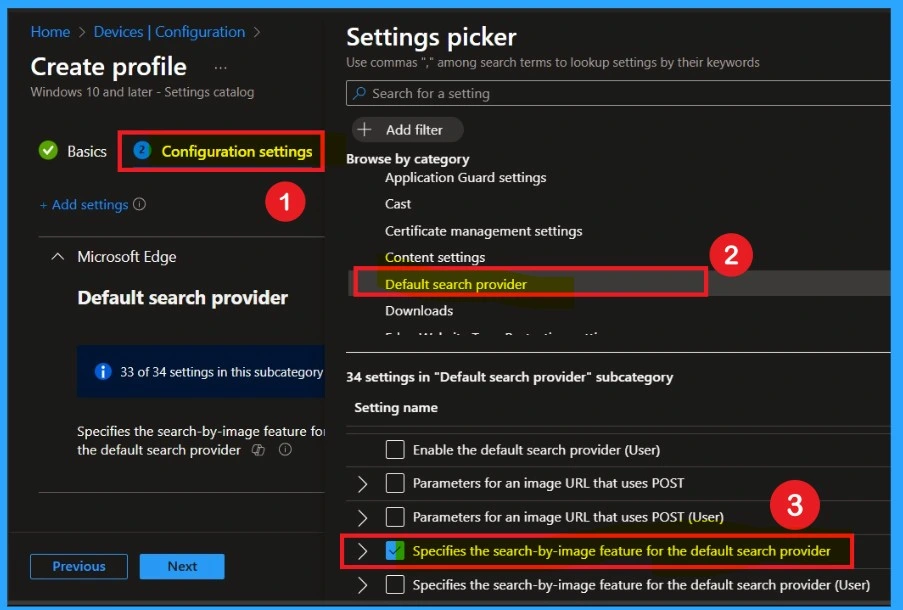The width and height of the screenshot is (903, 610).
Task: Click the ellipsis next to Create profile
Action: tap(220, 68)
